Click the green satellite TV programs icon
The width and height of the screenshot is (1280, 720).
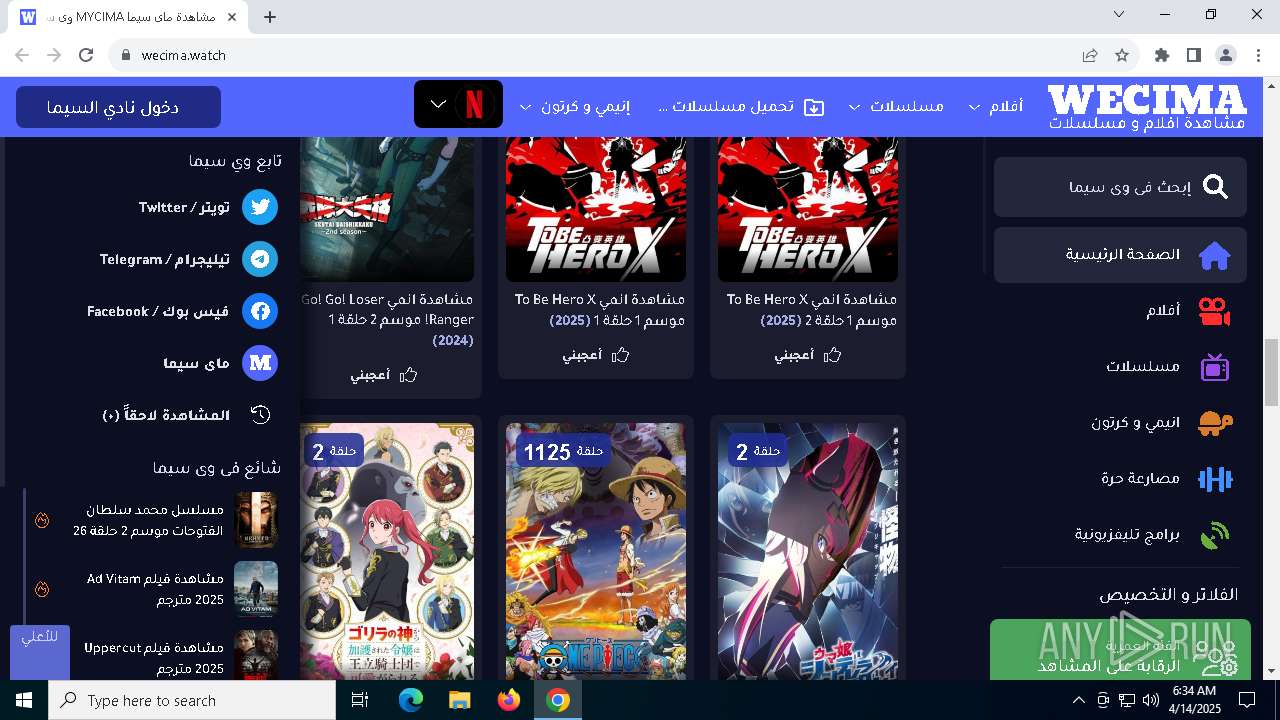1215,535
